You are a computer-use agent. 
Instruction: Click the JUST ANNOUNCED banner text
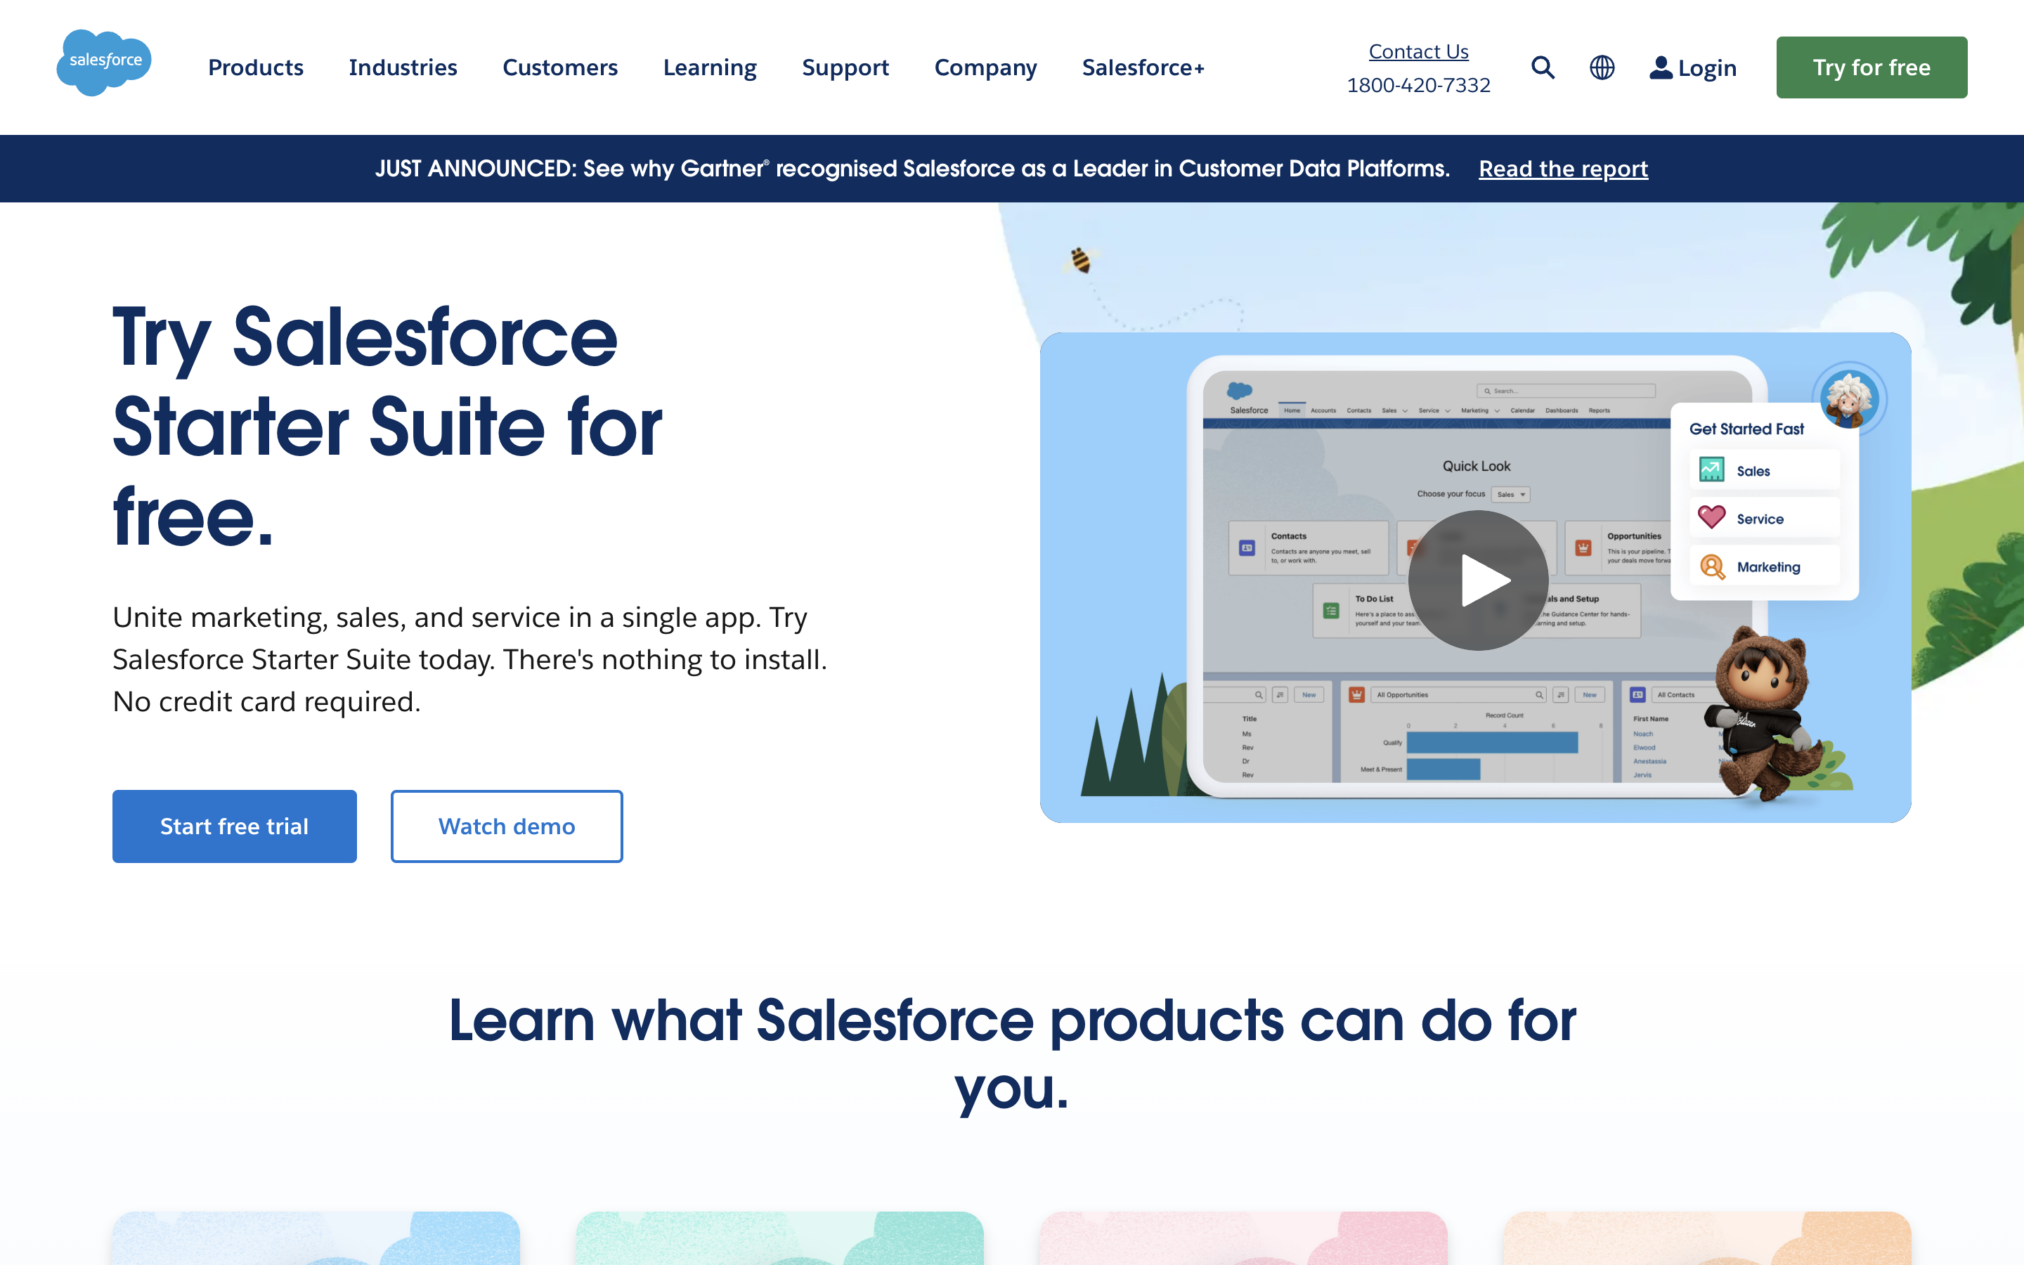(x=912, y=168)
